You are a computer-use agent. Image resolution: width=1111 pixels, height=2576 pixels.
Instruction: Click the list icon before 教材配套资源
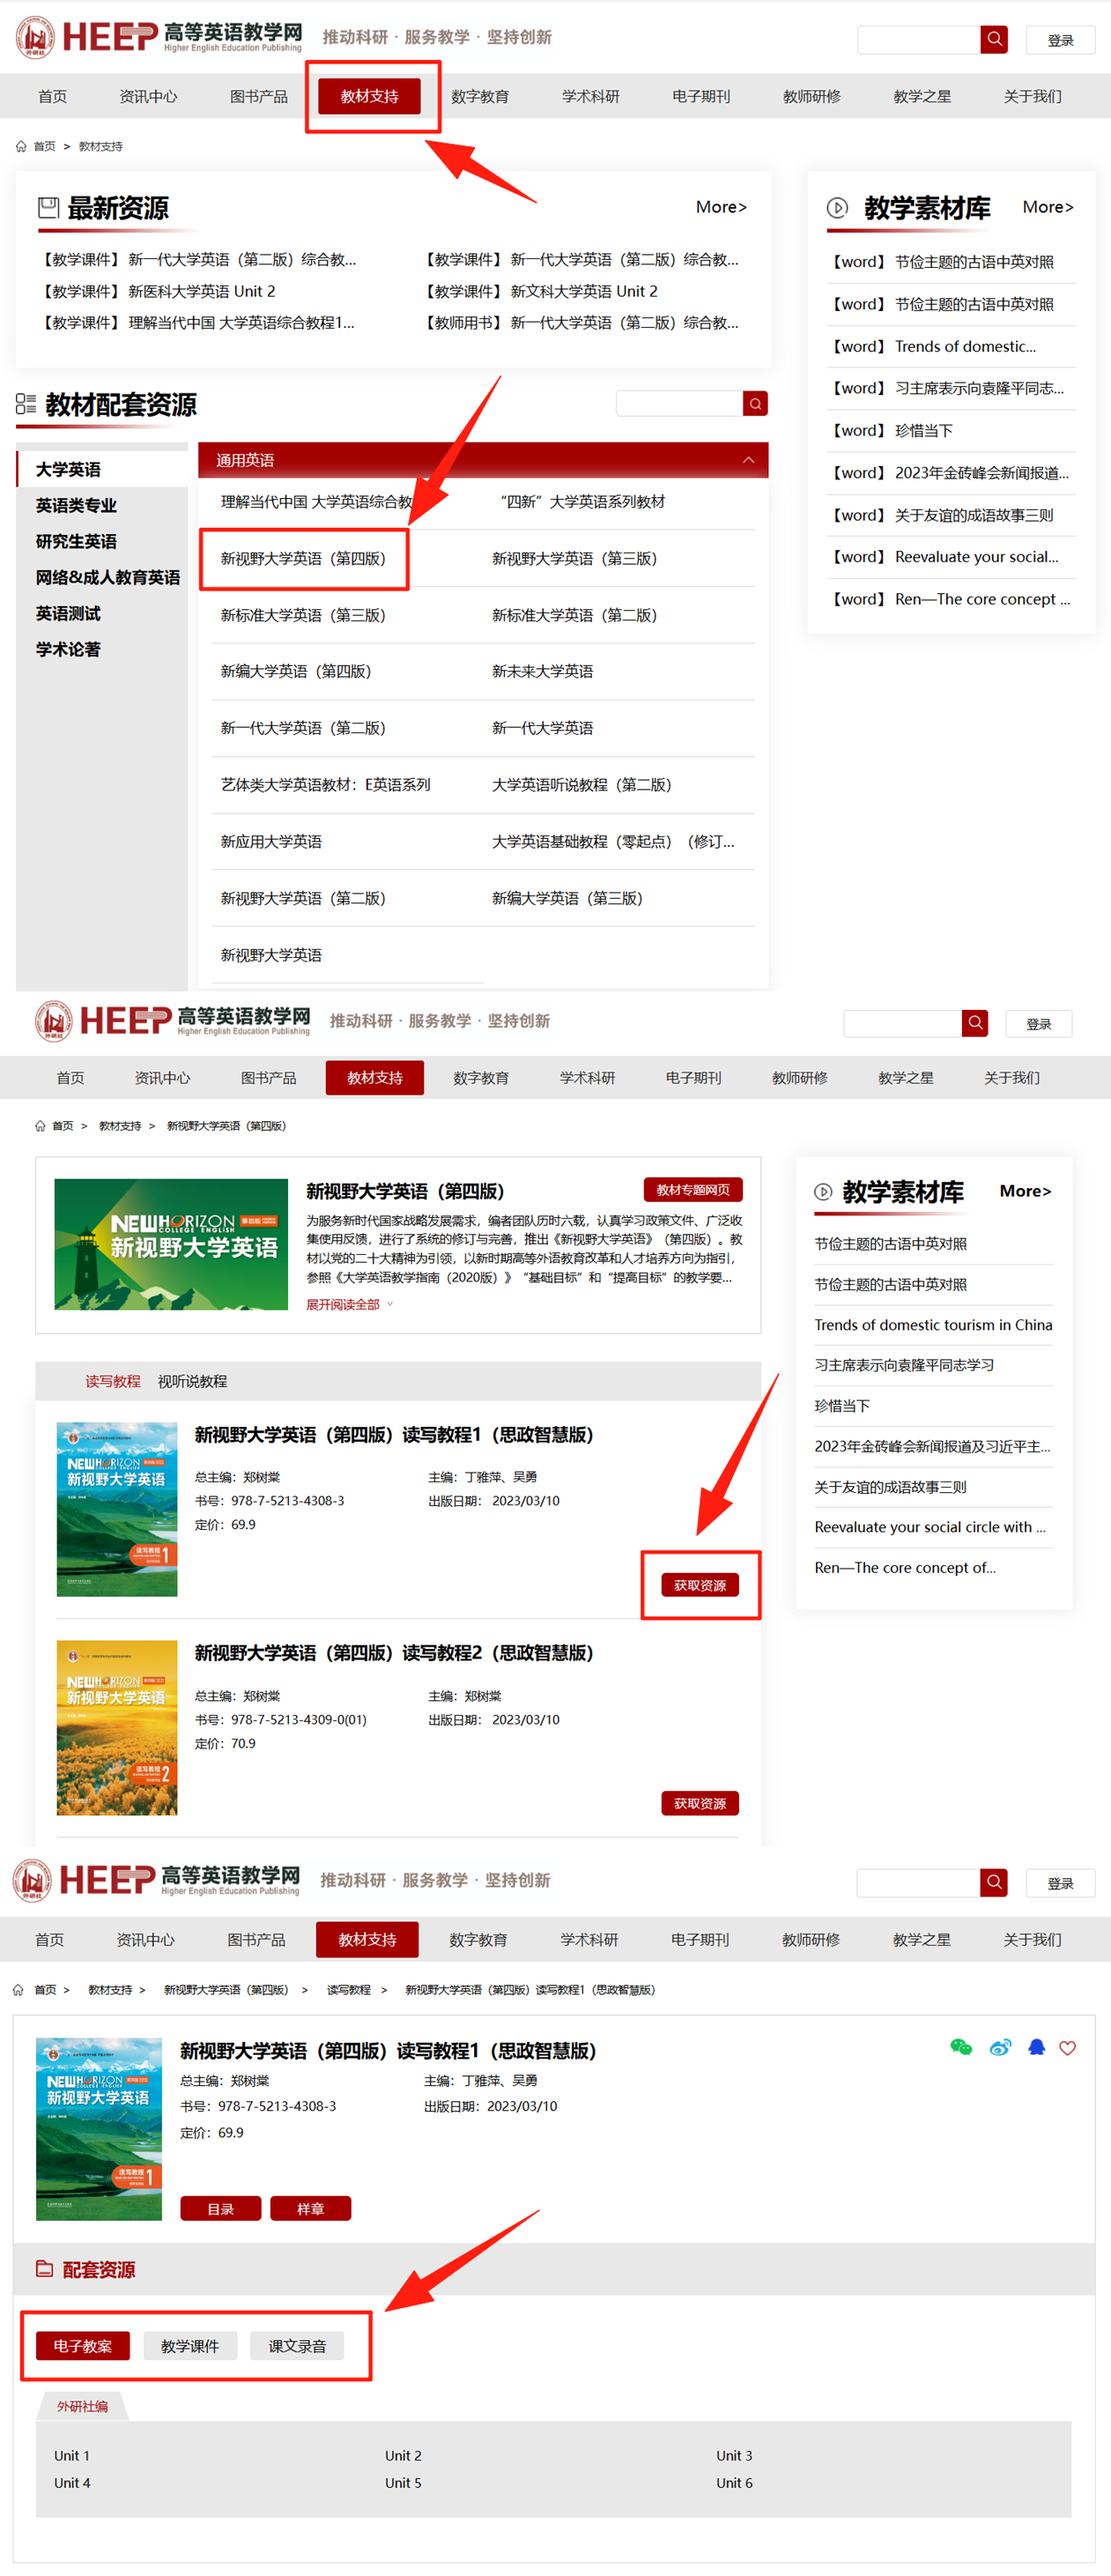26,404
